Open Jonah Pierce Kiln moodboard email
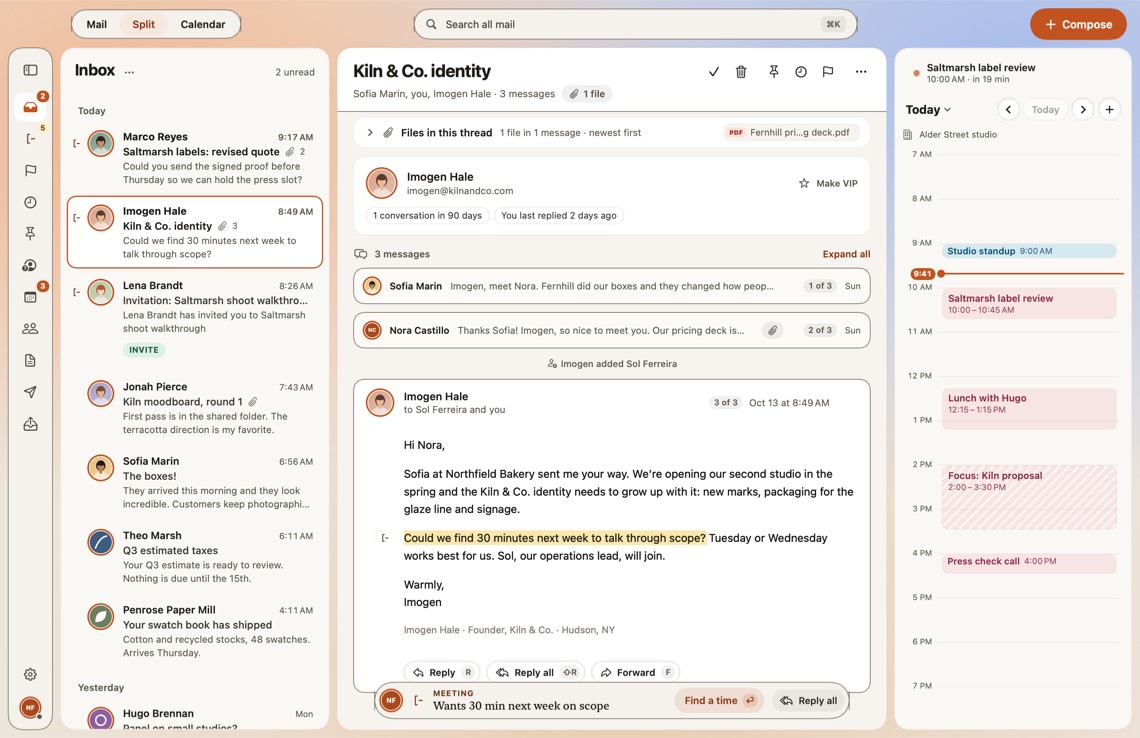 195,408
